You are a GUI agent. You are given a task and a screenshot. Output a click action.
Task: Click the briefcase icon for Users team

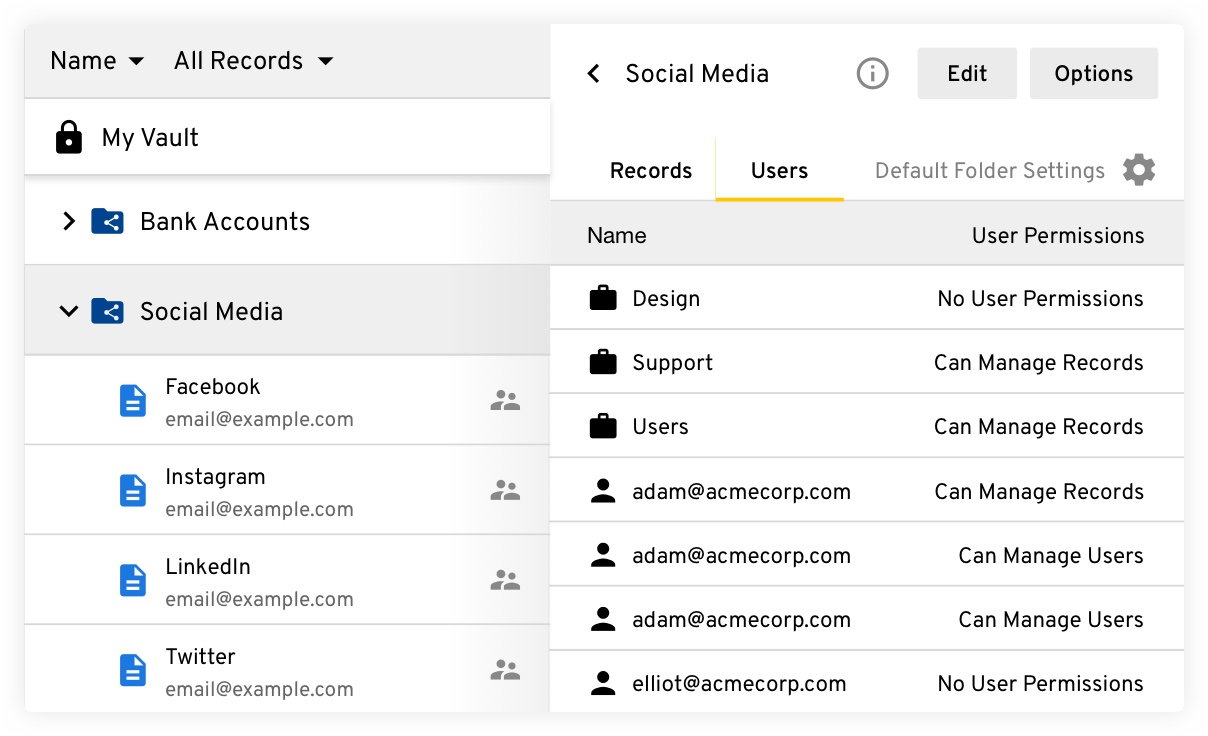pyautogui.click(x=603, y=426)
